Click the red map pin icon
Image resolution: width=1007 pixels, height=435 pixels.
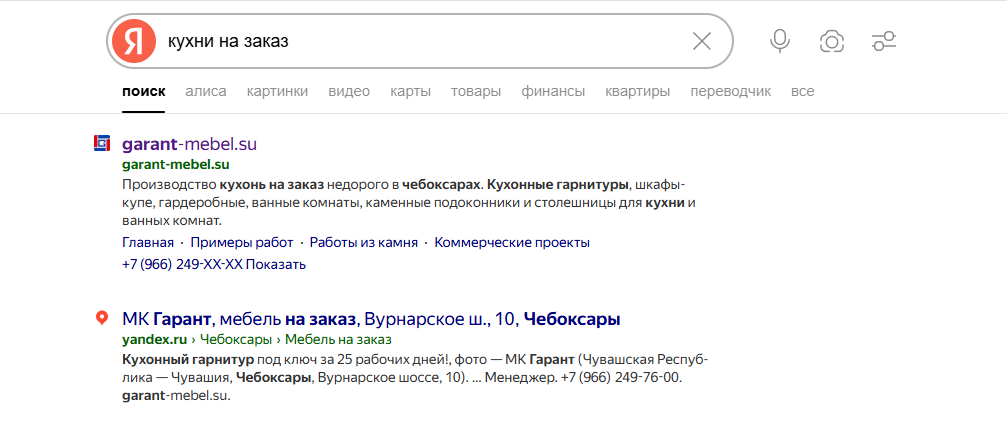101,318
